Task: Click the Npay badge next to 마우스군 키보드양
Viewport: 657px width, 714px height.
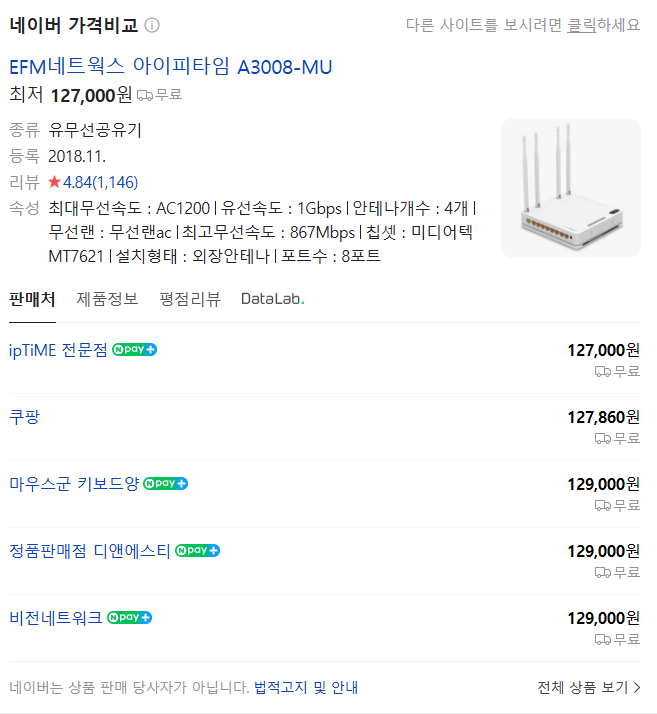Action: click(x=165, y=484)
